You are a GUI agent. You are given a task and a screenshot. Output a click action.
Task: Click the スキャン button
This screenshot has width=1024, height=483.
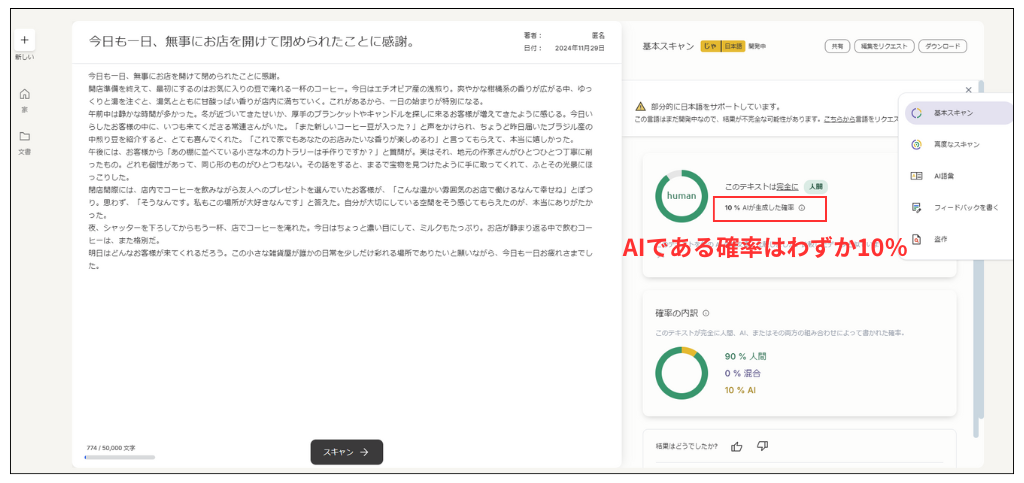(347, 452)
